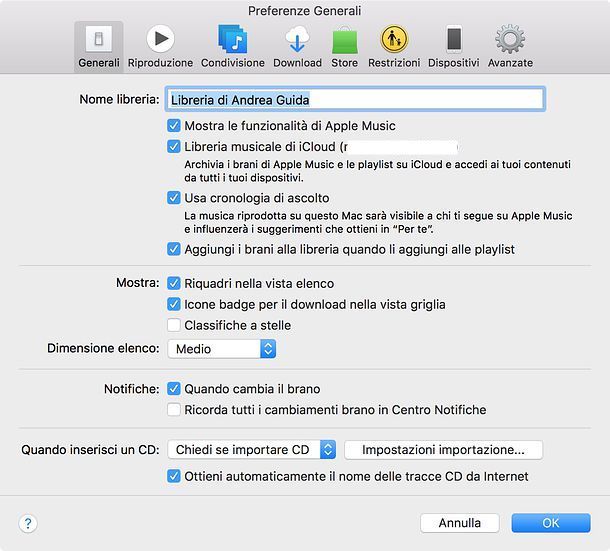This screenshot has height=551, width=610.
Task: Click the Nome libreria text field
Action: click(x=355, y=100)
